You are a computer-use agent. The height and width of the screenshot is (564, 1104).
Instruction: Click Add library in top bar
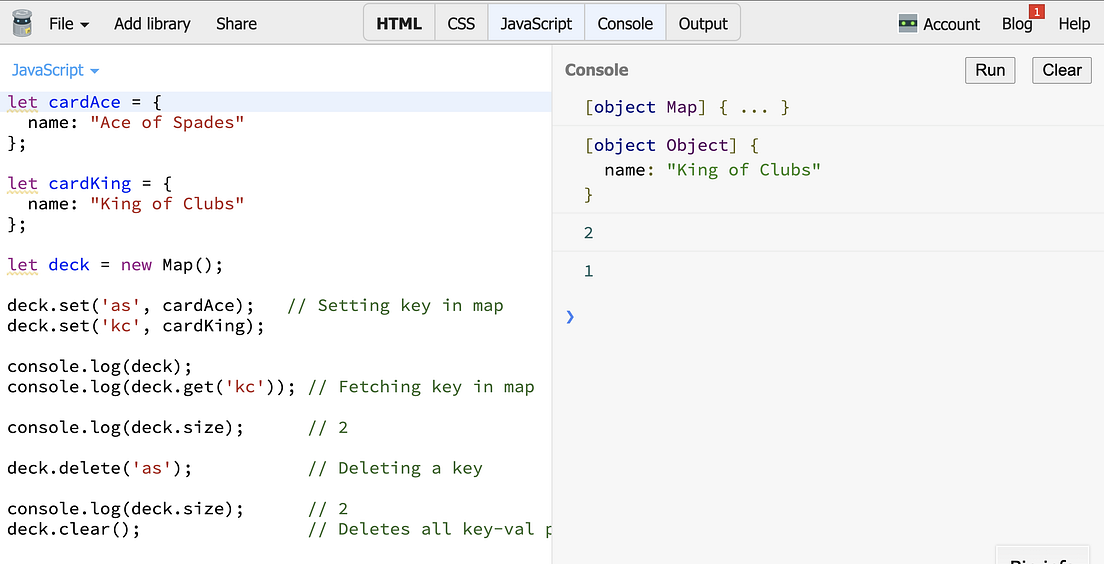pyautogui.click(x=152, y=23)
